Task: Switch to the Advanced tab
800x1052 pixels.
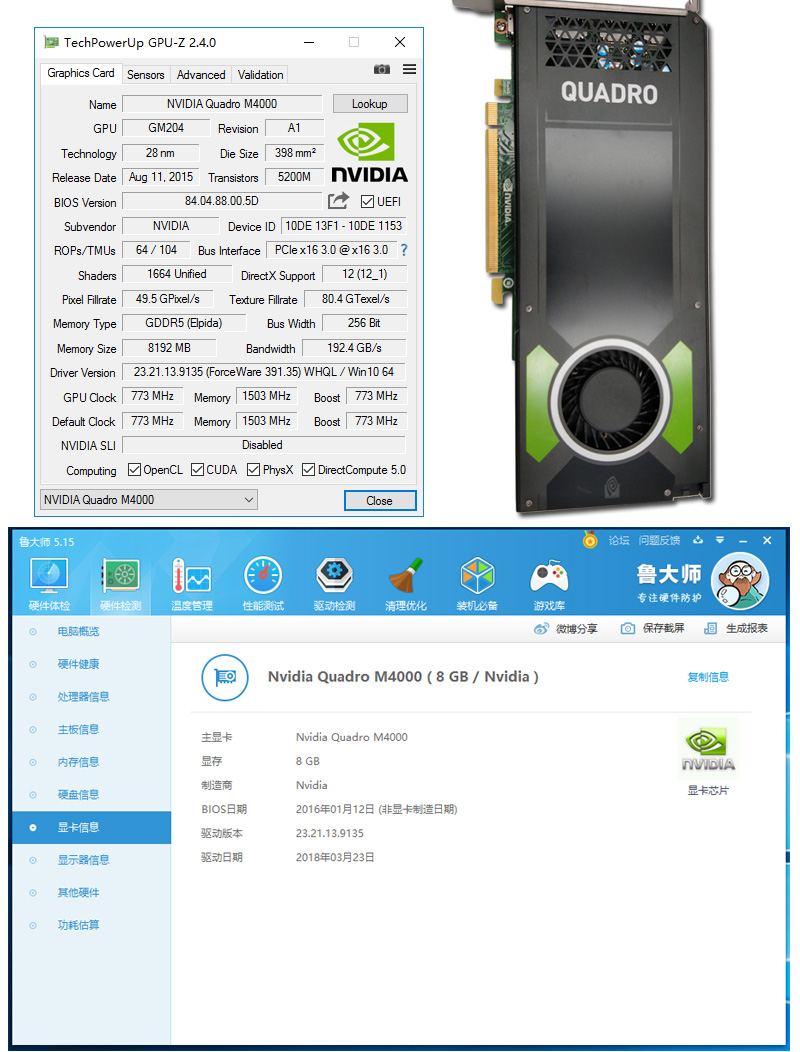Action: coord(201,74)
